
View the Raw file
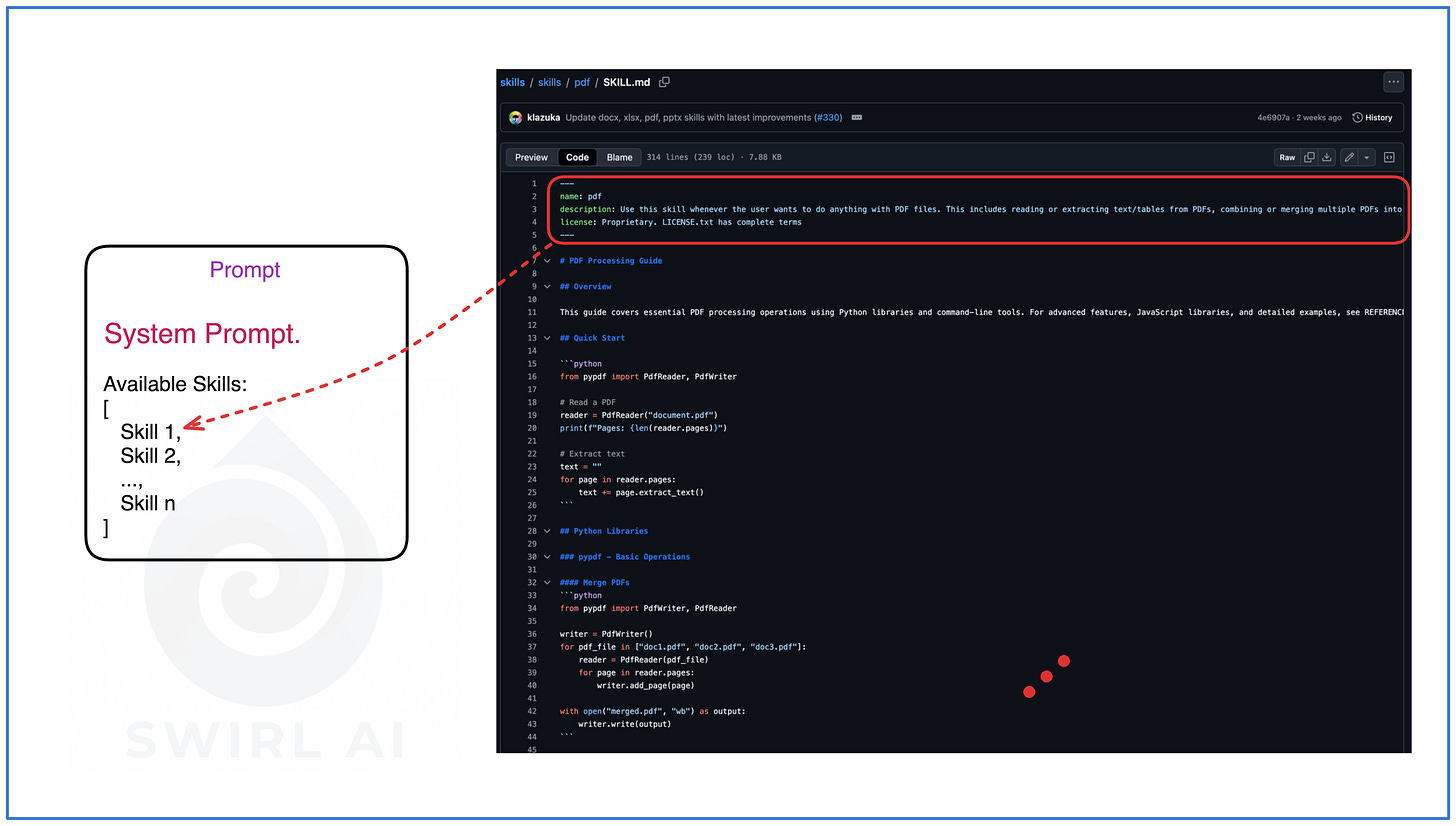(x=1287, y=157)
